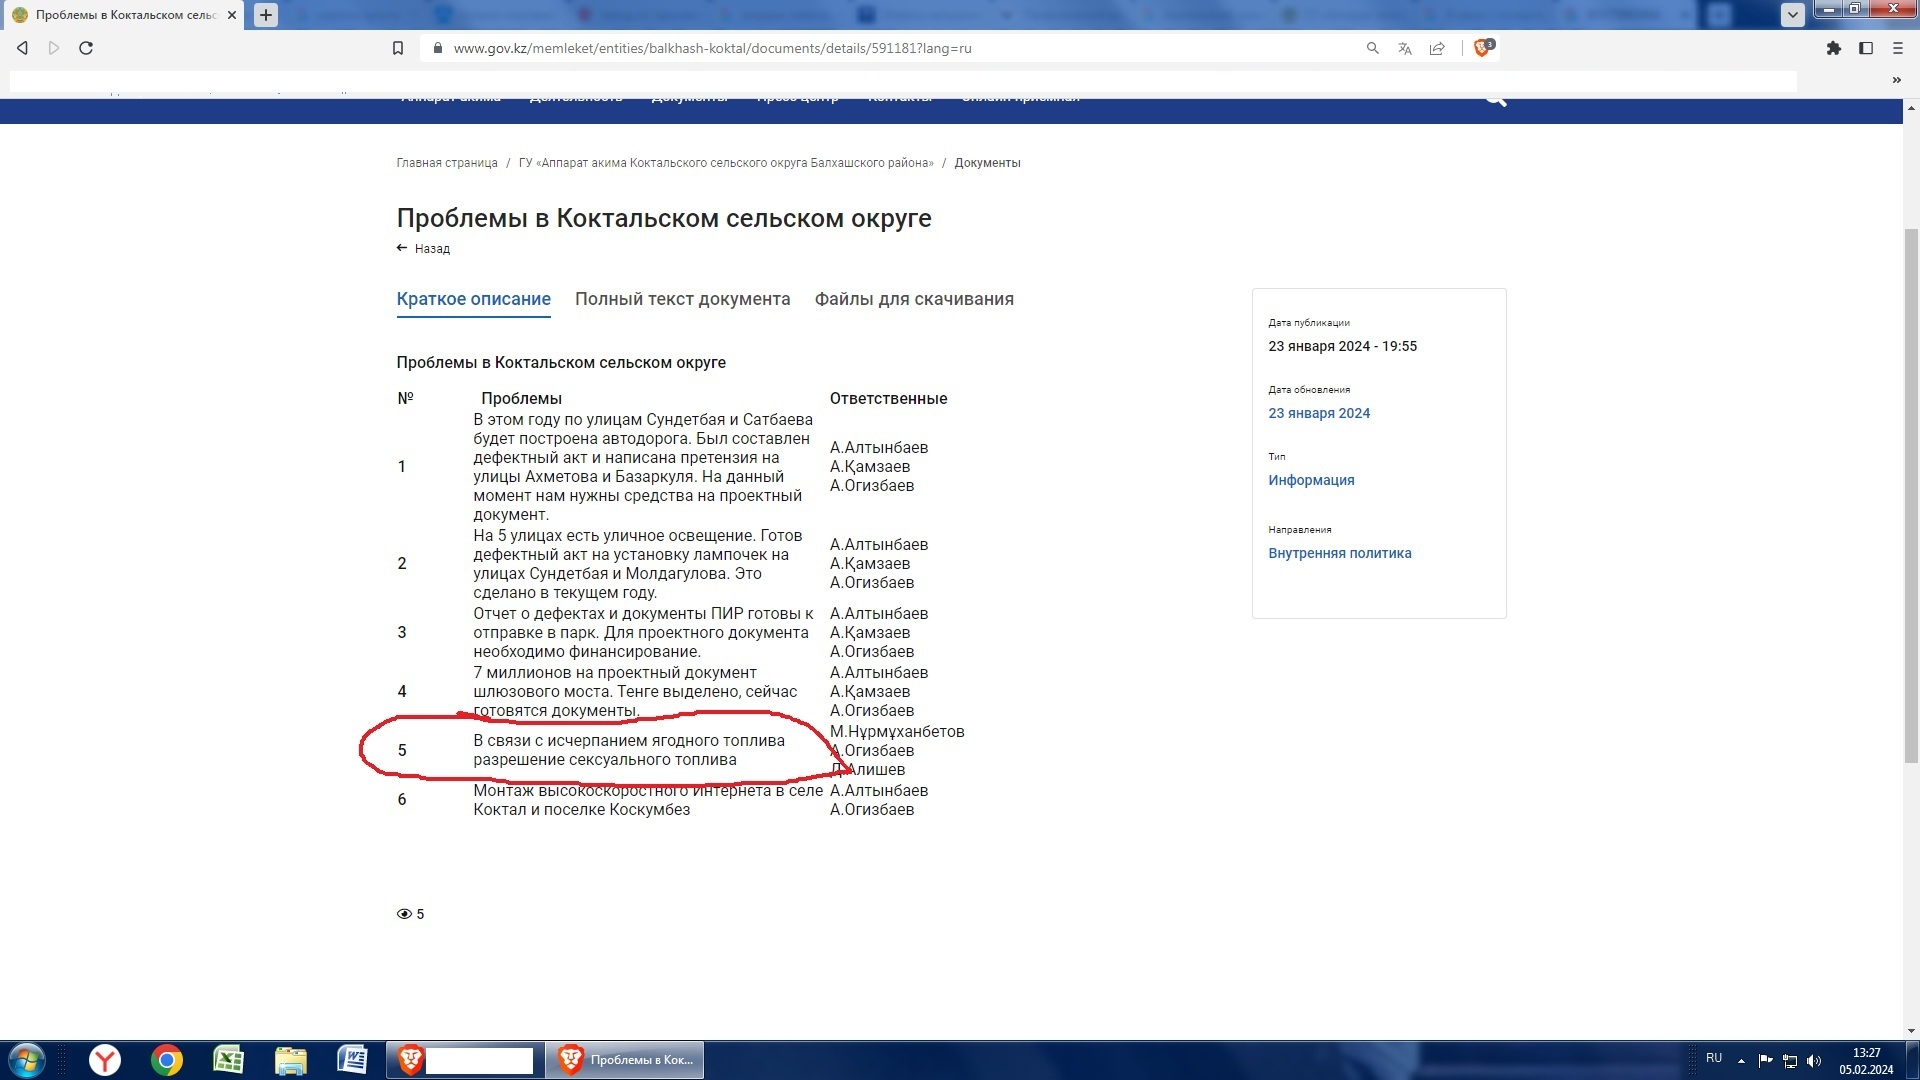
Task: Click the browser reload page icon
Action: click(x=86, y=48)
